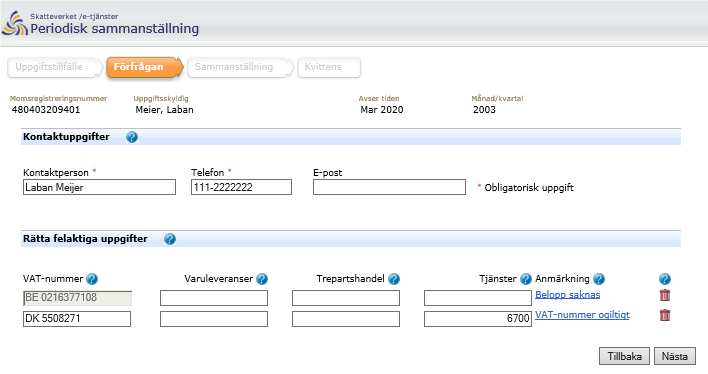Focus Trepartshandel field in DK row

346,319
